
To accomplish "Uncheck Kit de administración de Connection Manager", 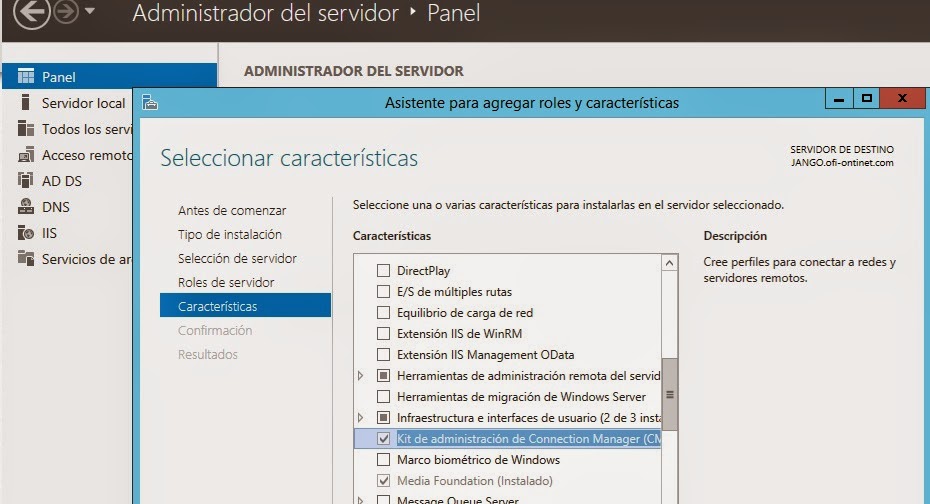I will pyautogui.click(x=383, y=439).
